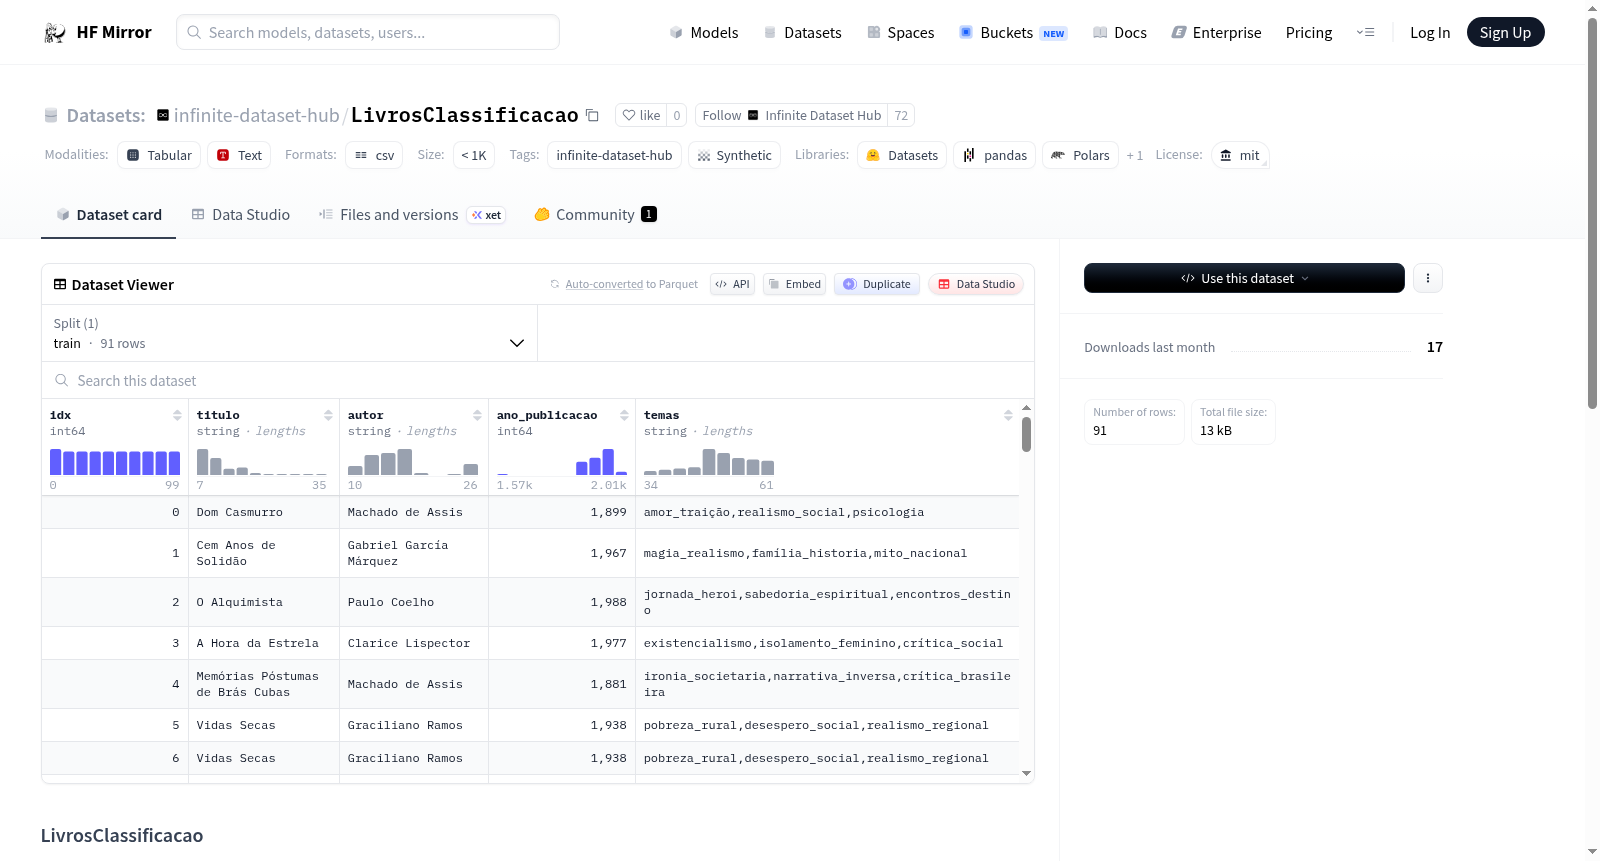The width and height of the screenshot is (1600, 861).
Task: Follow Infinite Dataset Hub
Action: point(791,115)
